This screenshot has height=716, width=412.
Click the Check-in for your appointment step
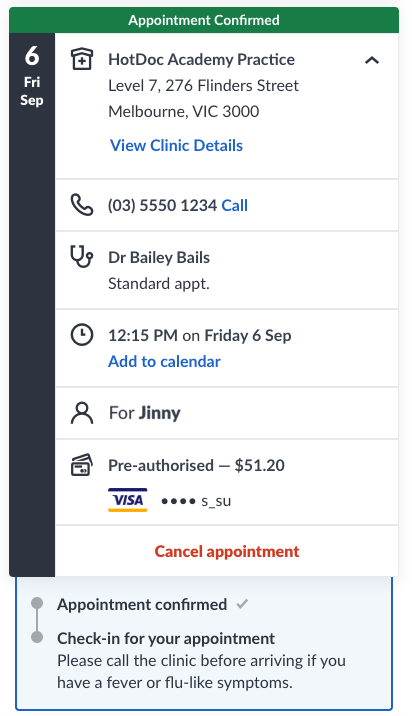[166, 638]
